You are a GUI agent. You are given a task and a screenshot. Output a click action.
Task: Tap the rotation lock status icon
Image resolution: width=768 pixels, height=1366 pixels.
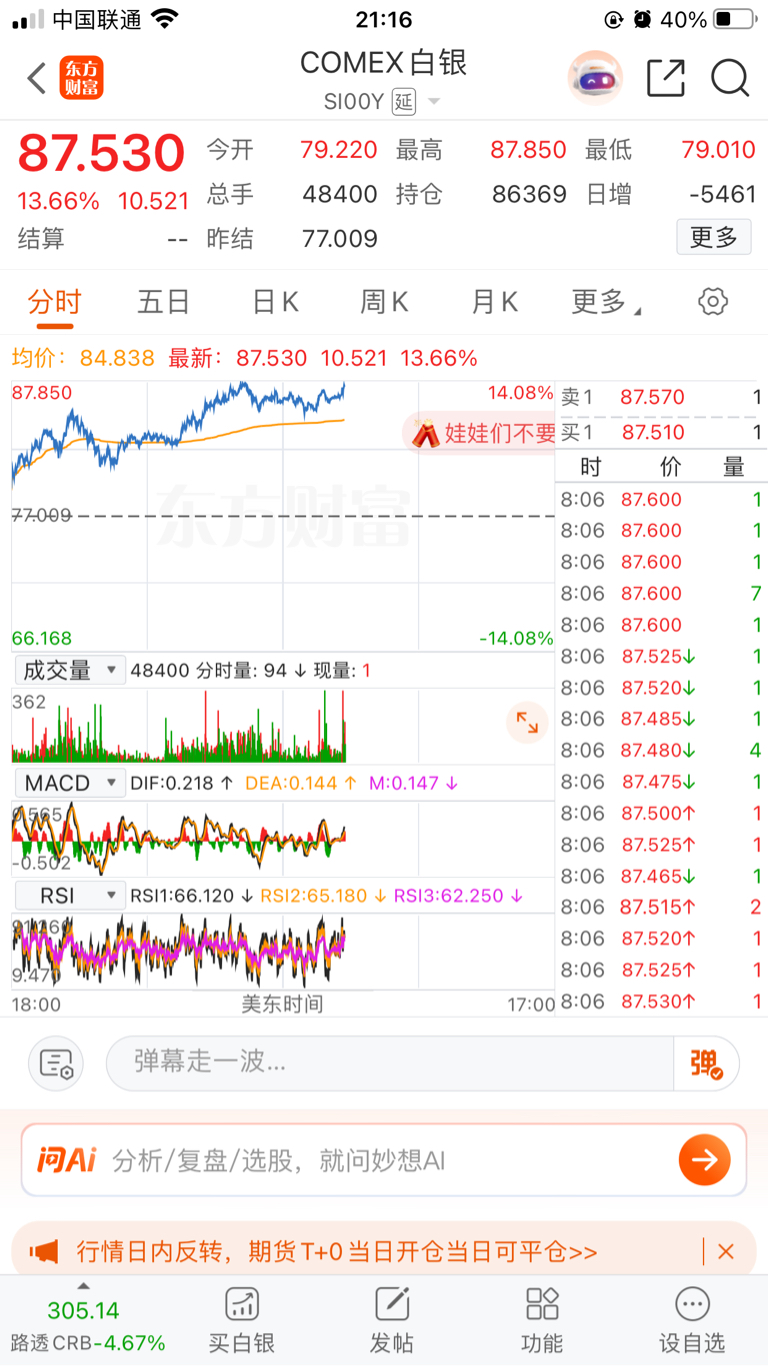tap(614, 19)
